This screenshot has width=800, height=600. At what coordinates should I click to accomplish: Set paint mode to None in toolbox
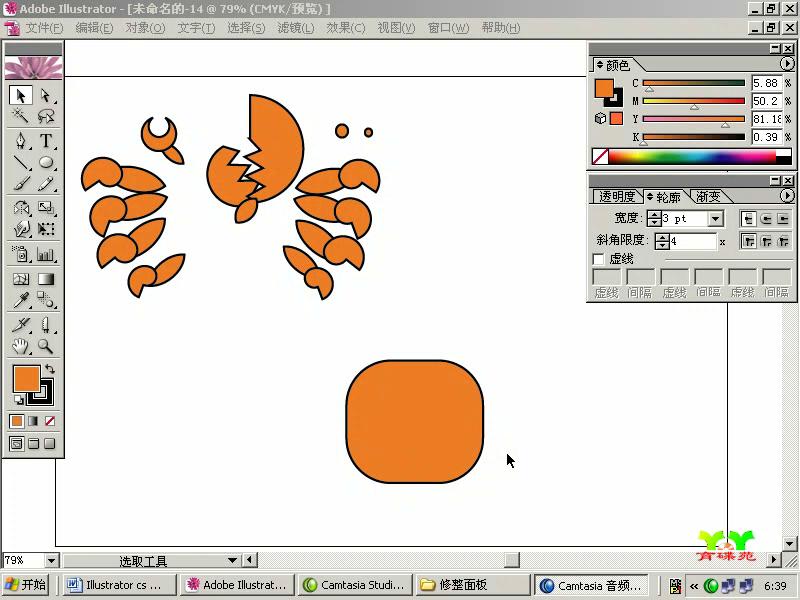[49, 421]
